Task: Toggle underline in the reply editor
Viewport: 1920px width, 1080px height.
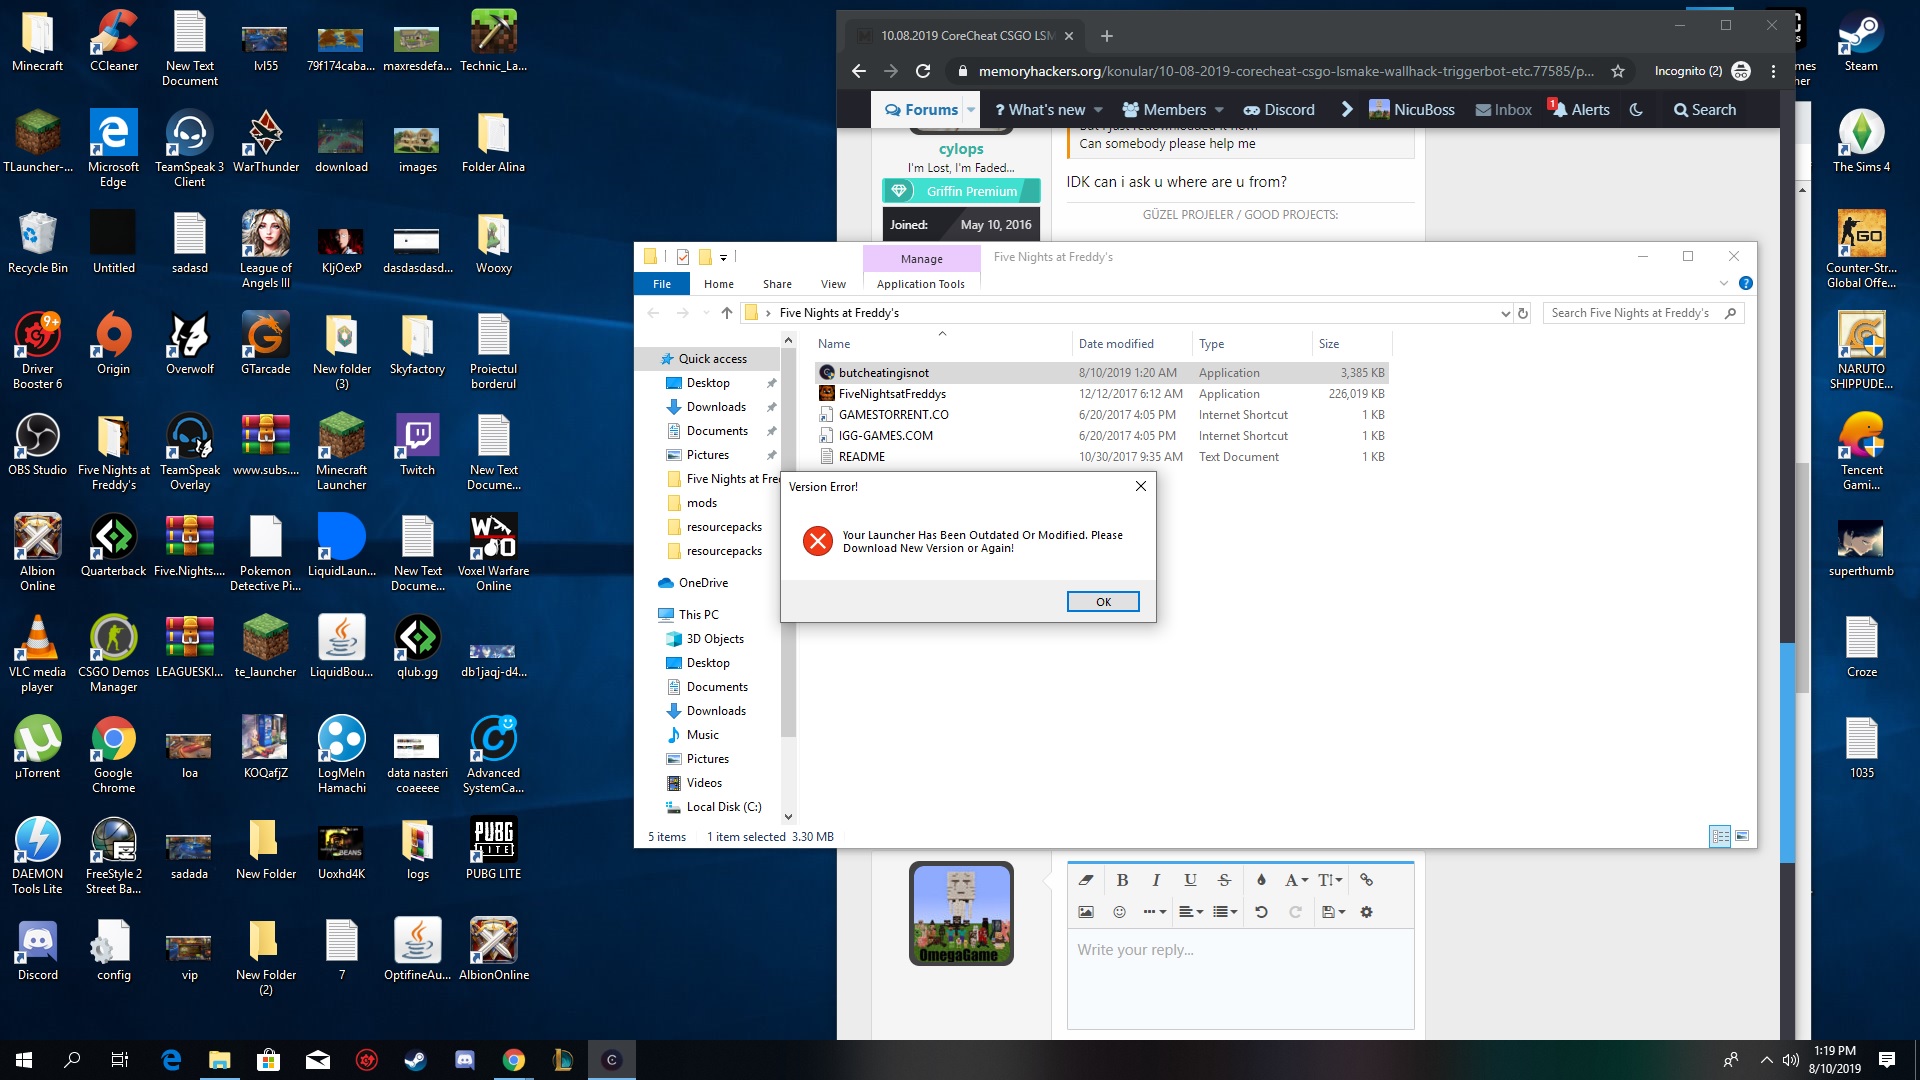Action: pyautogui.click(x=1190, y=880)
